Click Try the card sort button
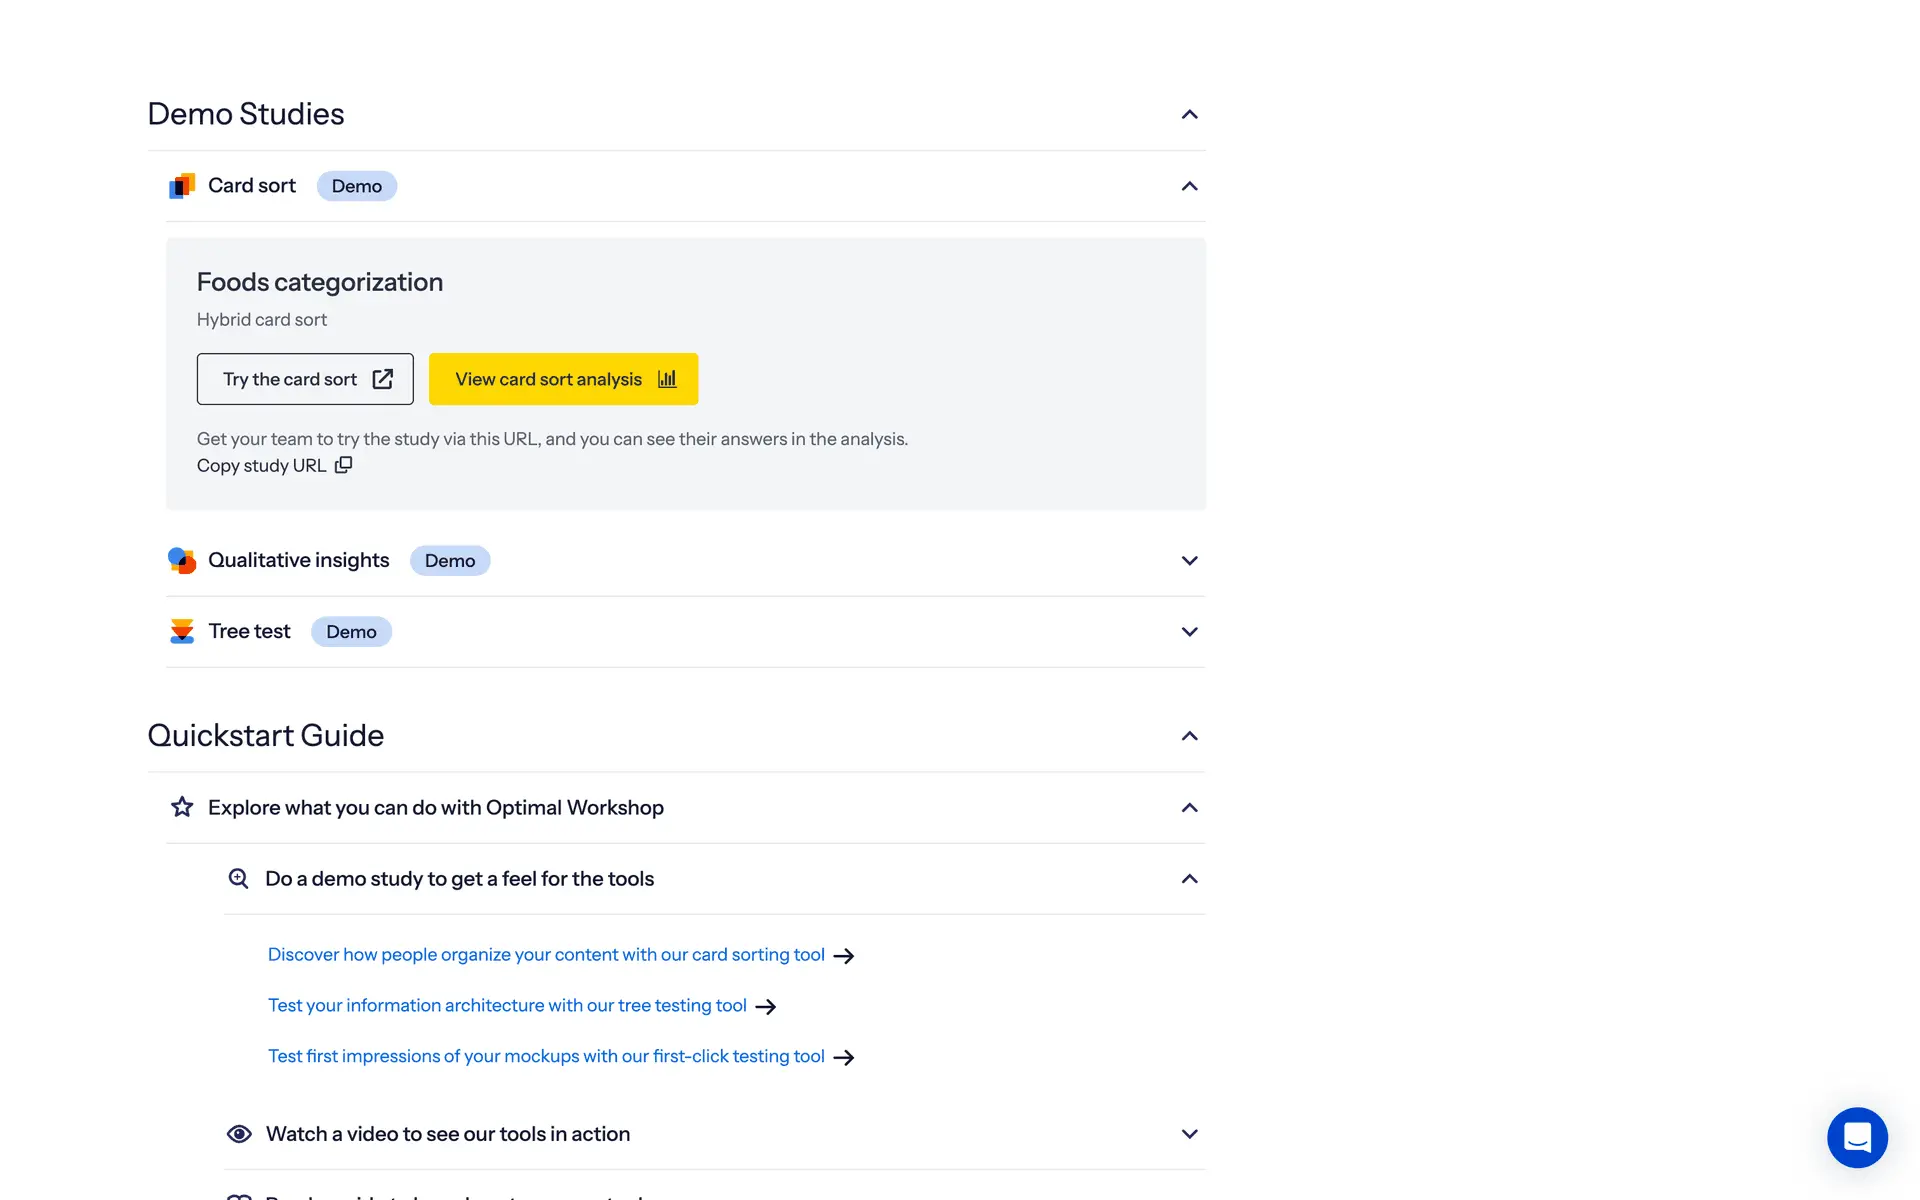 pyautogui.click(x=305, y=379)
